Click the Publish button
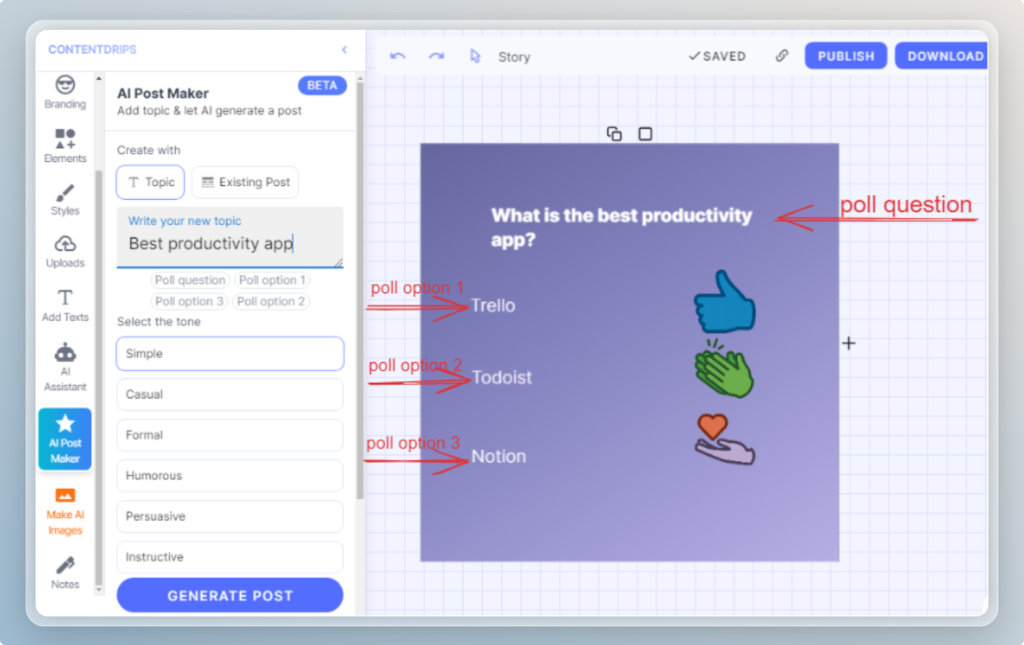1024x645 pixels. [845, 56]
